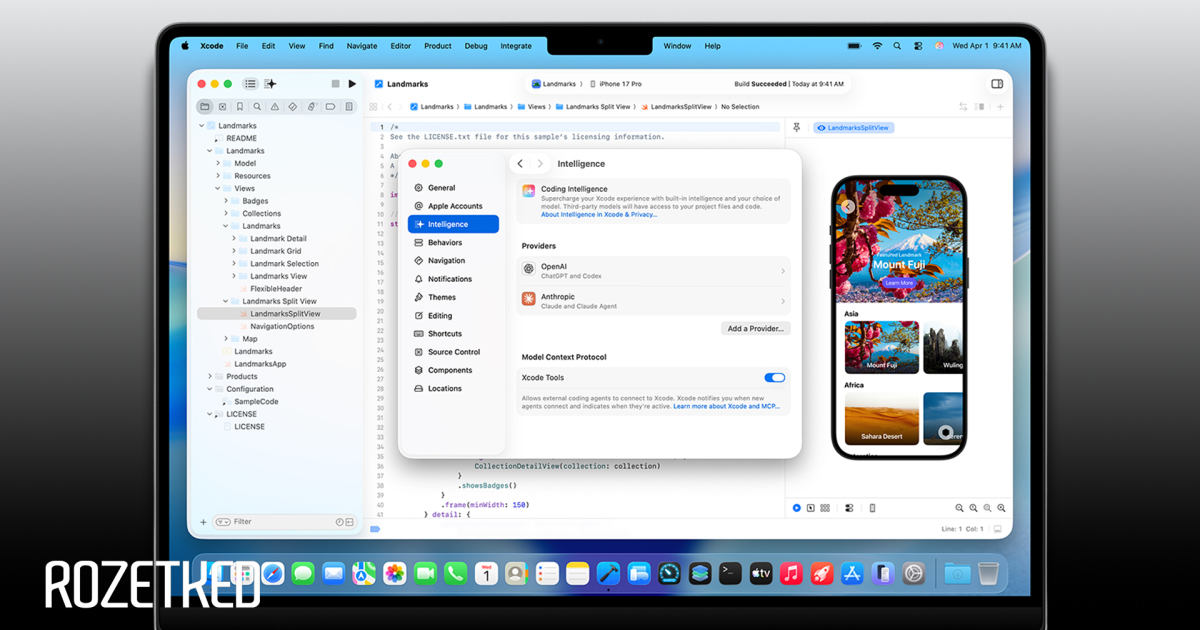Toggle the LandmarksSplitView preview eye pill

click(x=853, y=128)
